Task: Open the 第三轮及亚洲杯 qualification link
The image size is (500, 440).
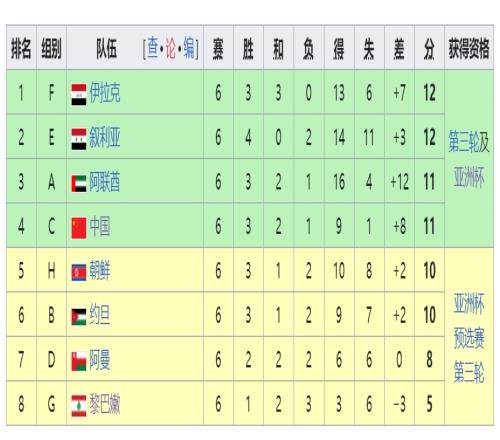Action: 469,159
